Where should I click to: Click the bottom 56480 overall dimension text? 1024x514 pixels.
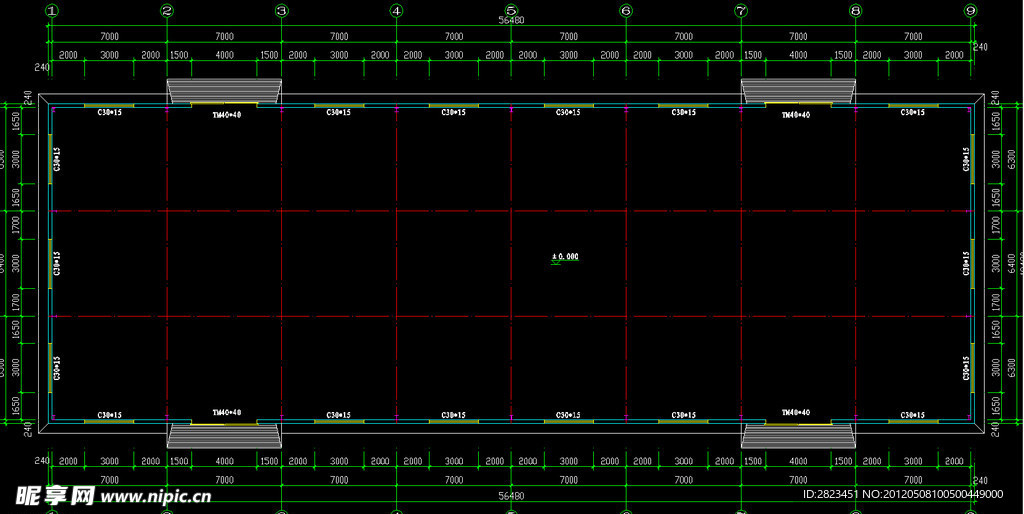510,494
